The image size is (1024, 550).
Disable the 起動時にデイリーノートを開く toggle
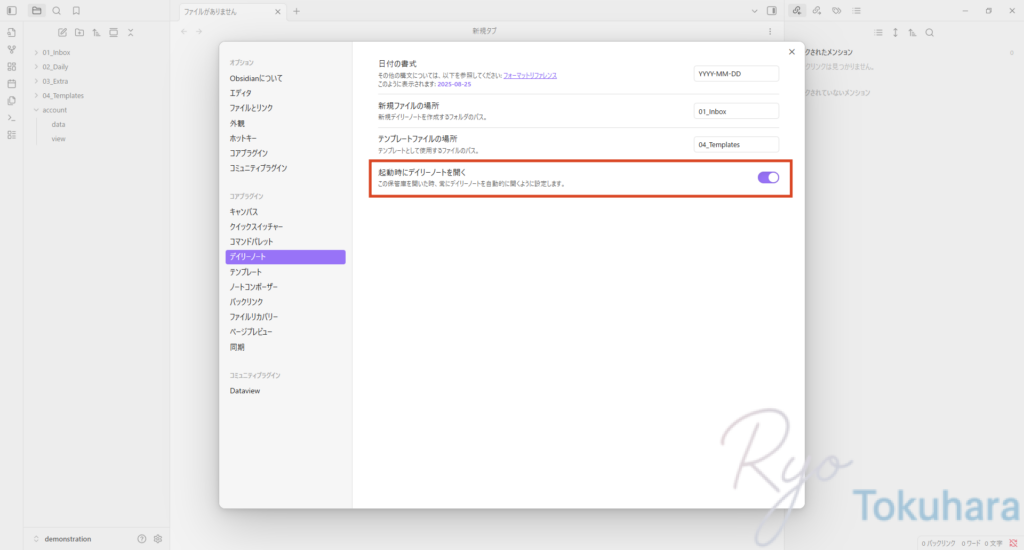point(768,177)
